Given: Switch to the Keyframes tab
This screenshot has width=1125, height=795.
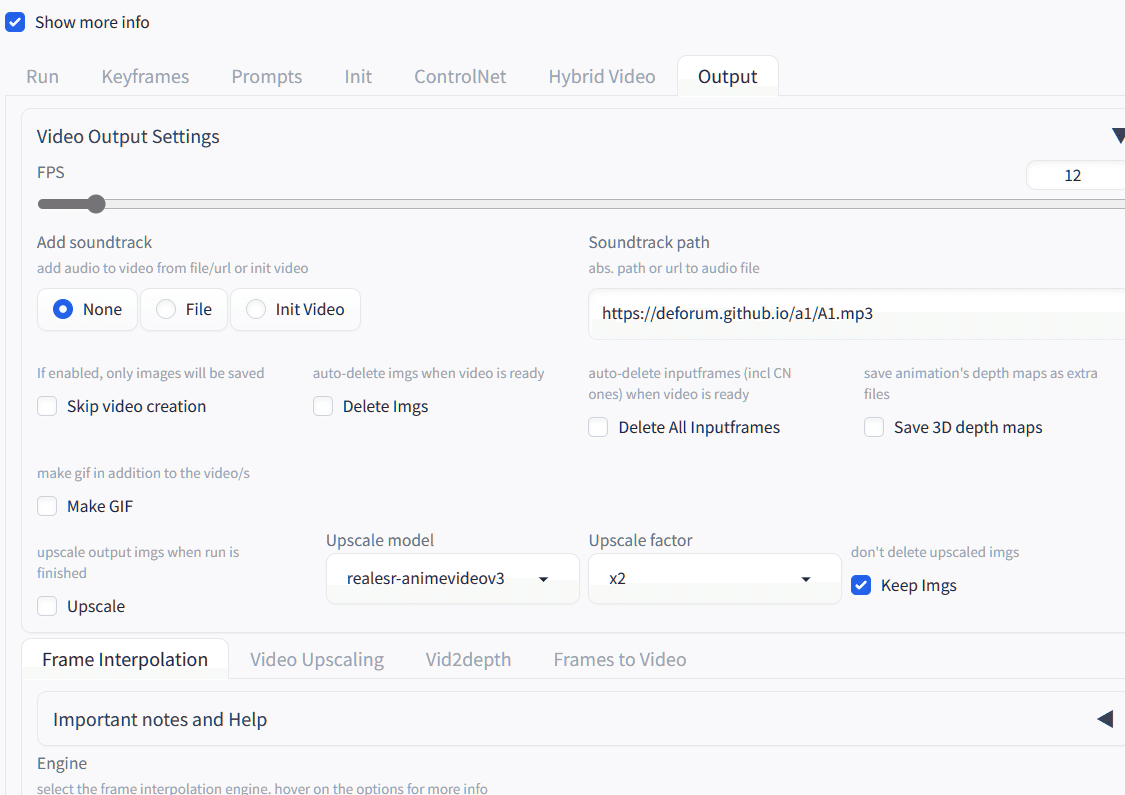Looking at the screenshot, I should (x=145, y=77).
